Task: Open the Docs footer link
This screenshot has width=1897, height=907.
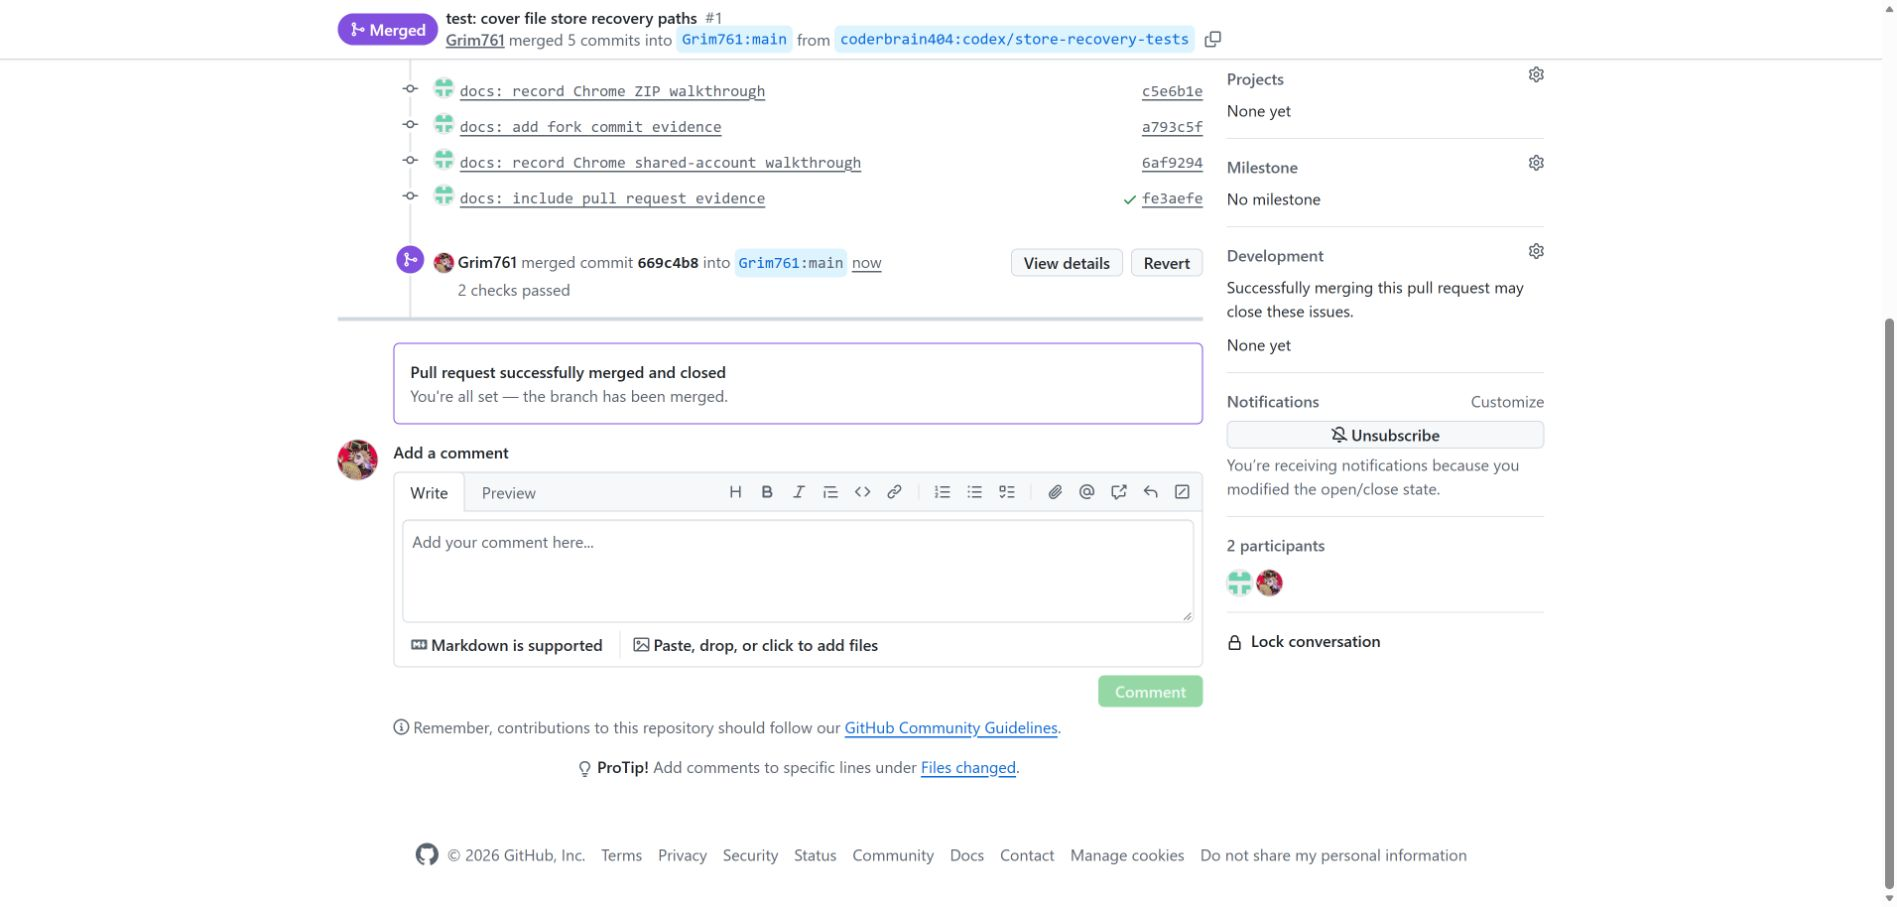Action: click(966, 856)
